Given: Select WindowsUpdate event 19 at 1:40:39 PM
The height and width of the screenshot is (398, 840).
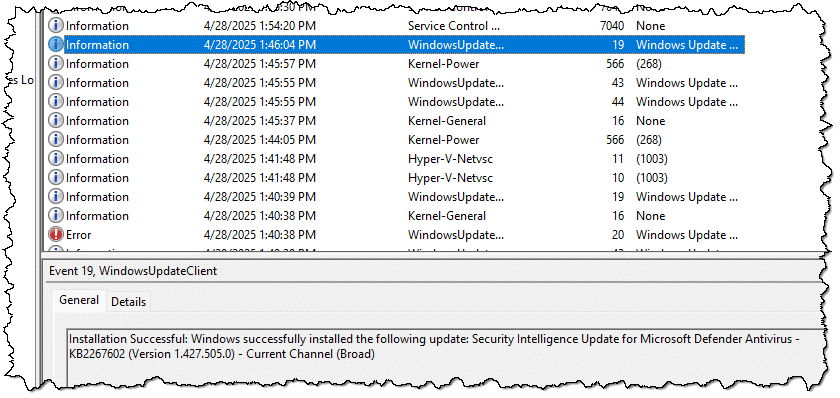Looking at the screenshot, I should pyautogui.click(x=395, y=197).
